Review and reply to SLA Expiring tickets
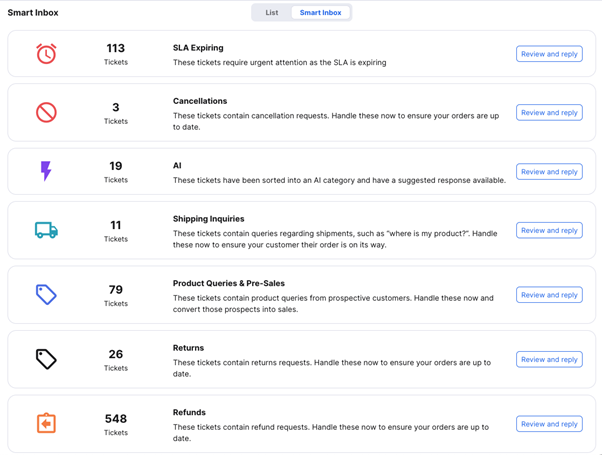This screenshot has width=602, height=455. 549,54
